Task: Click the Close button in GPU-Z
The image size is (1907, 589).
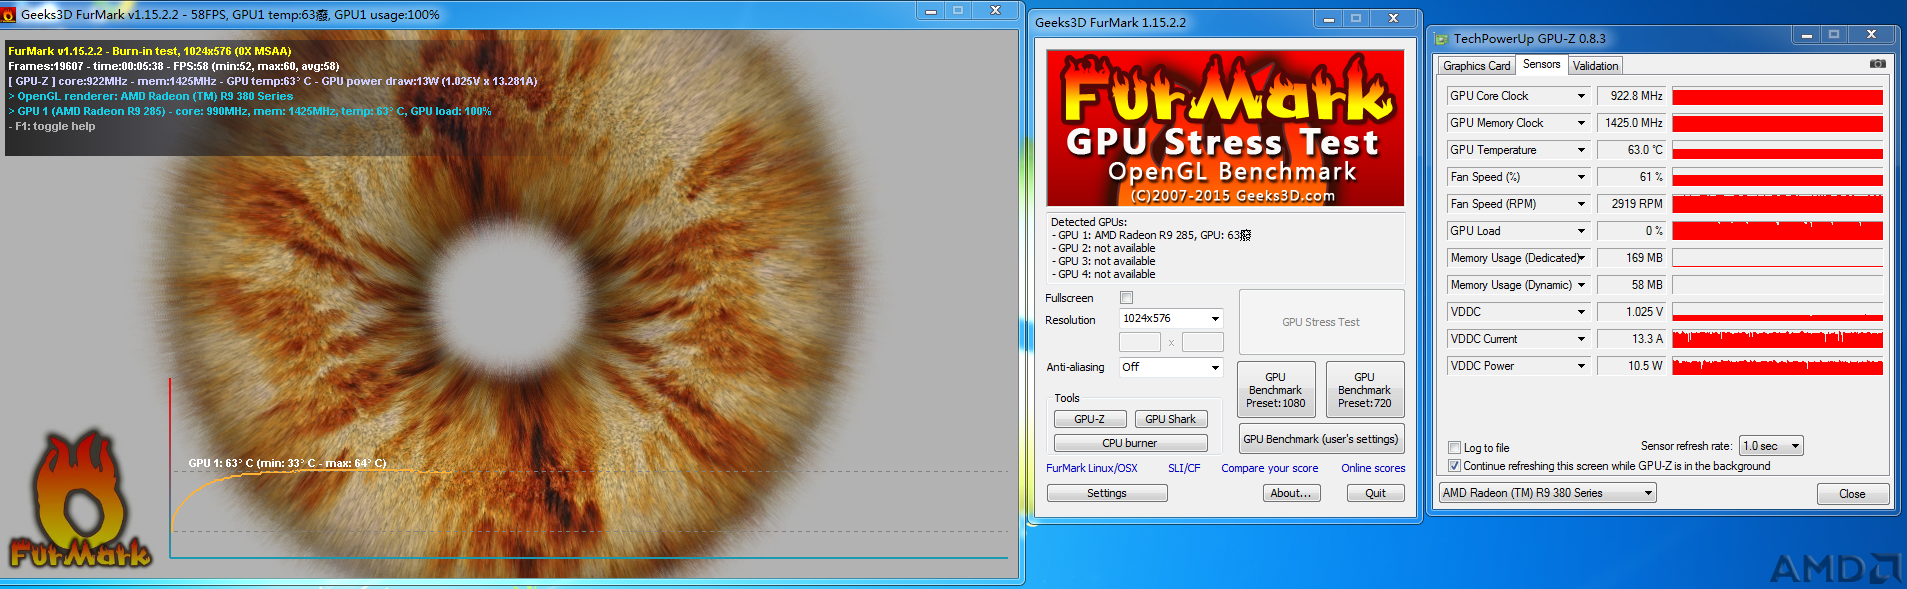Action: click(1852, 494)
